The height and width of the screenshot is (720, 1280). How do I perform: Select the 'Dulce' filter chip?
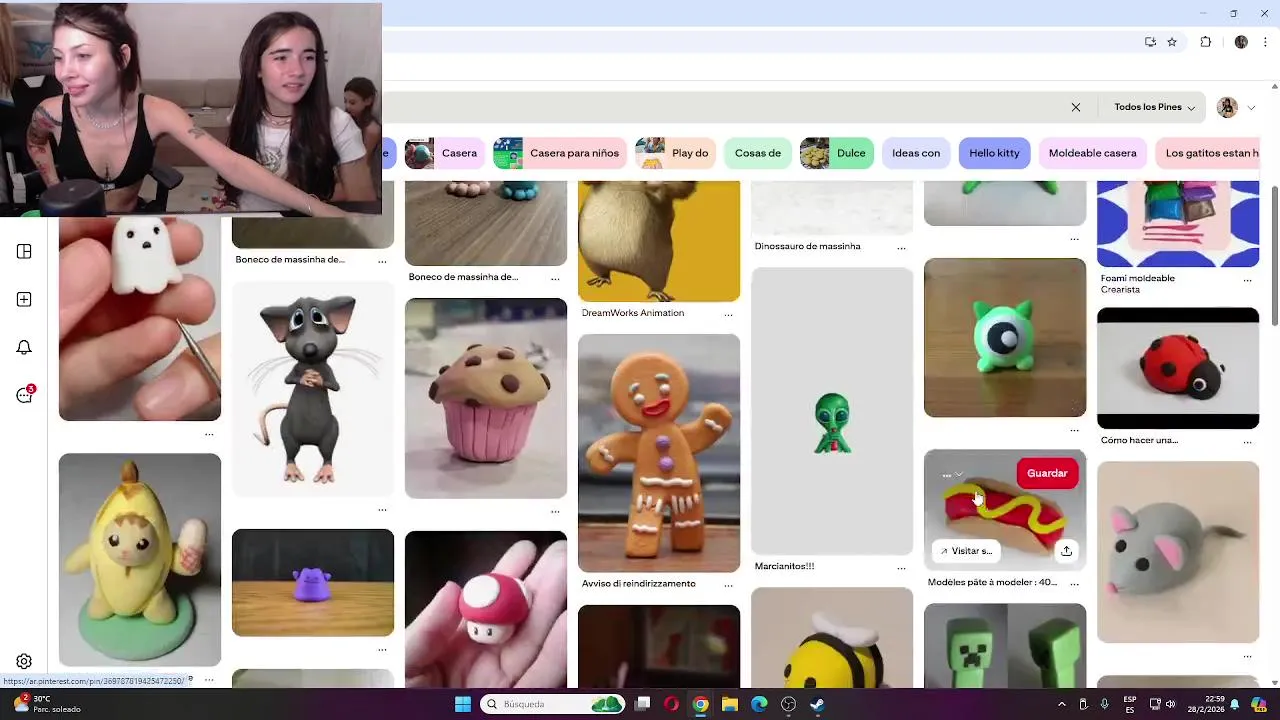837,153
